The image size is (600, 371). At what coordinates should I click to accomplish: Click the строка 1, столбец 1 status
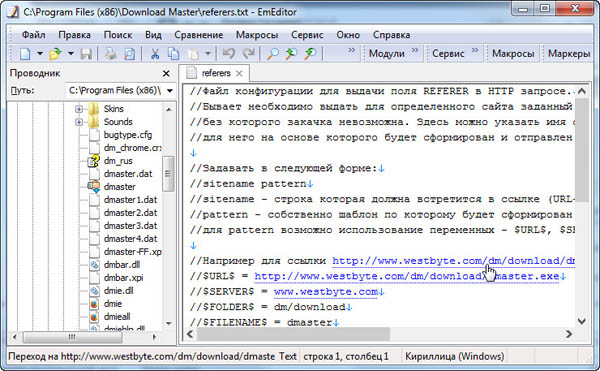[346, 356]
